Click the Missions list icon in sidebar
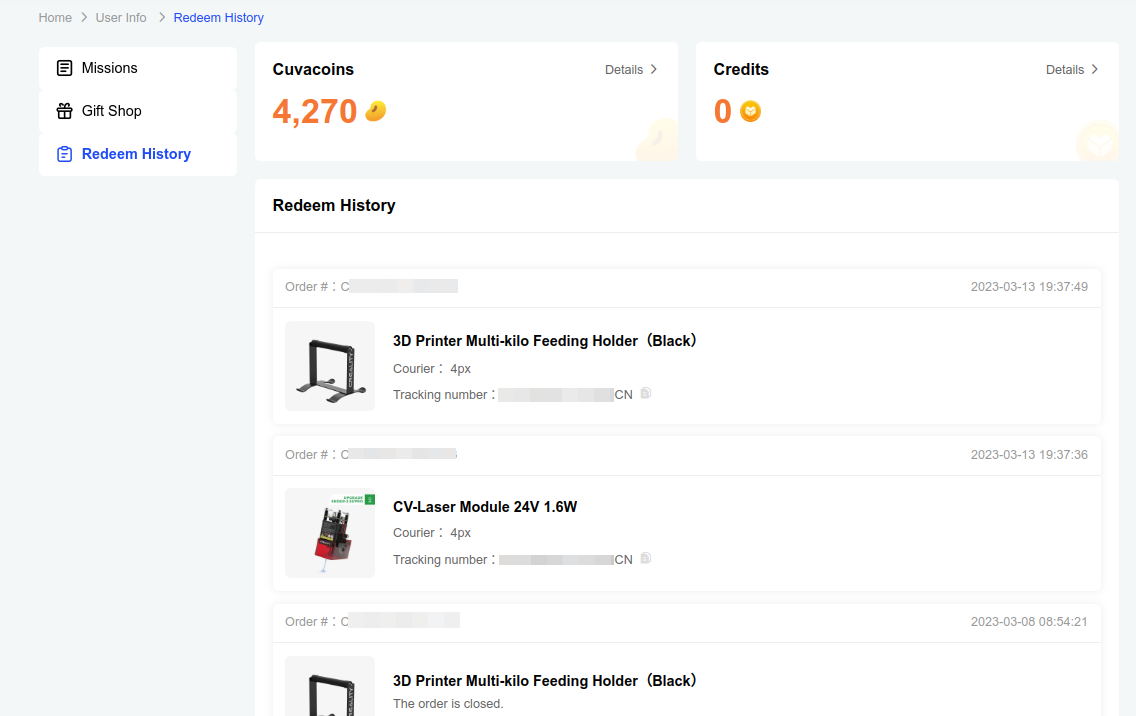Screen dimensions: 1136x716 point(64,68)
